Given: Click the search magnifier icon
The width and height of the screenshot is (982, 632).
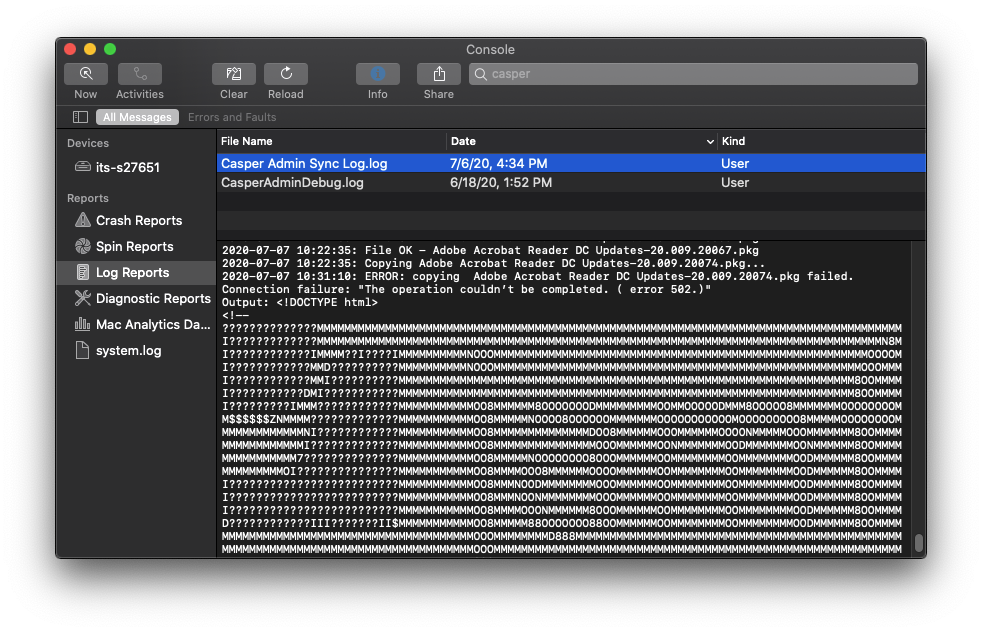Looking at the screenshot, I should tap(480, 74).
